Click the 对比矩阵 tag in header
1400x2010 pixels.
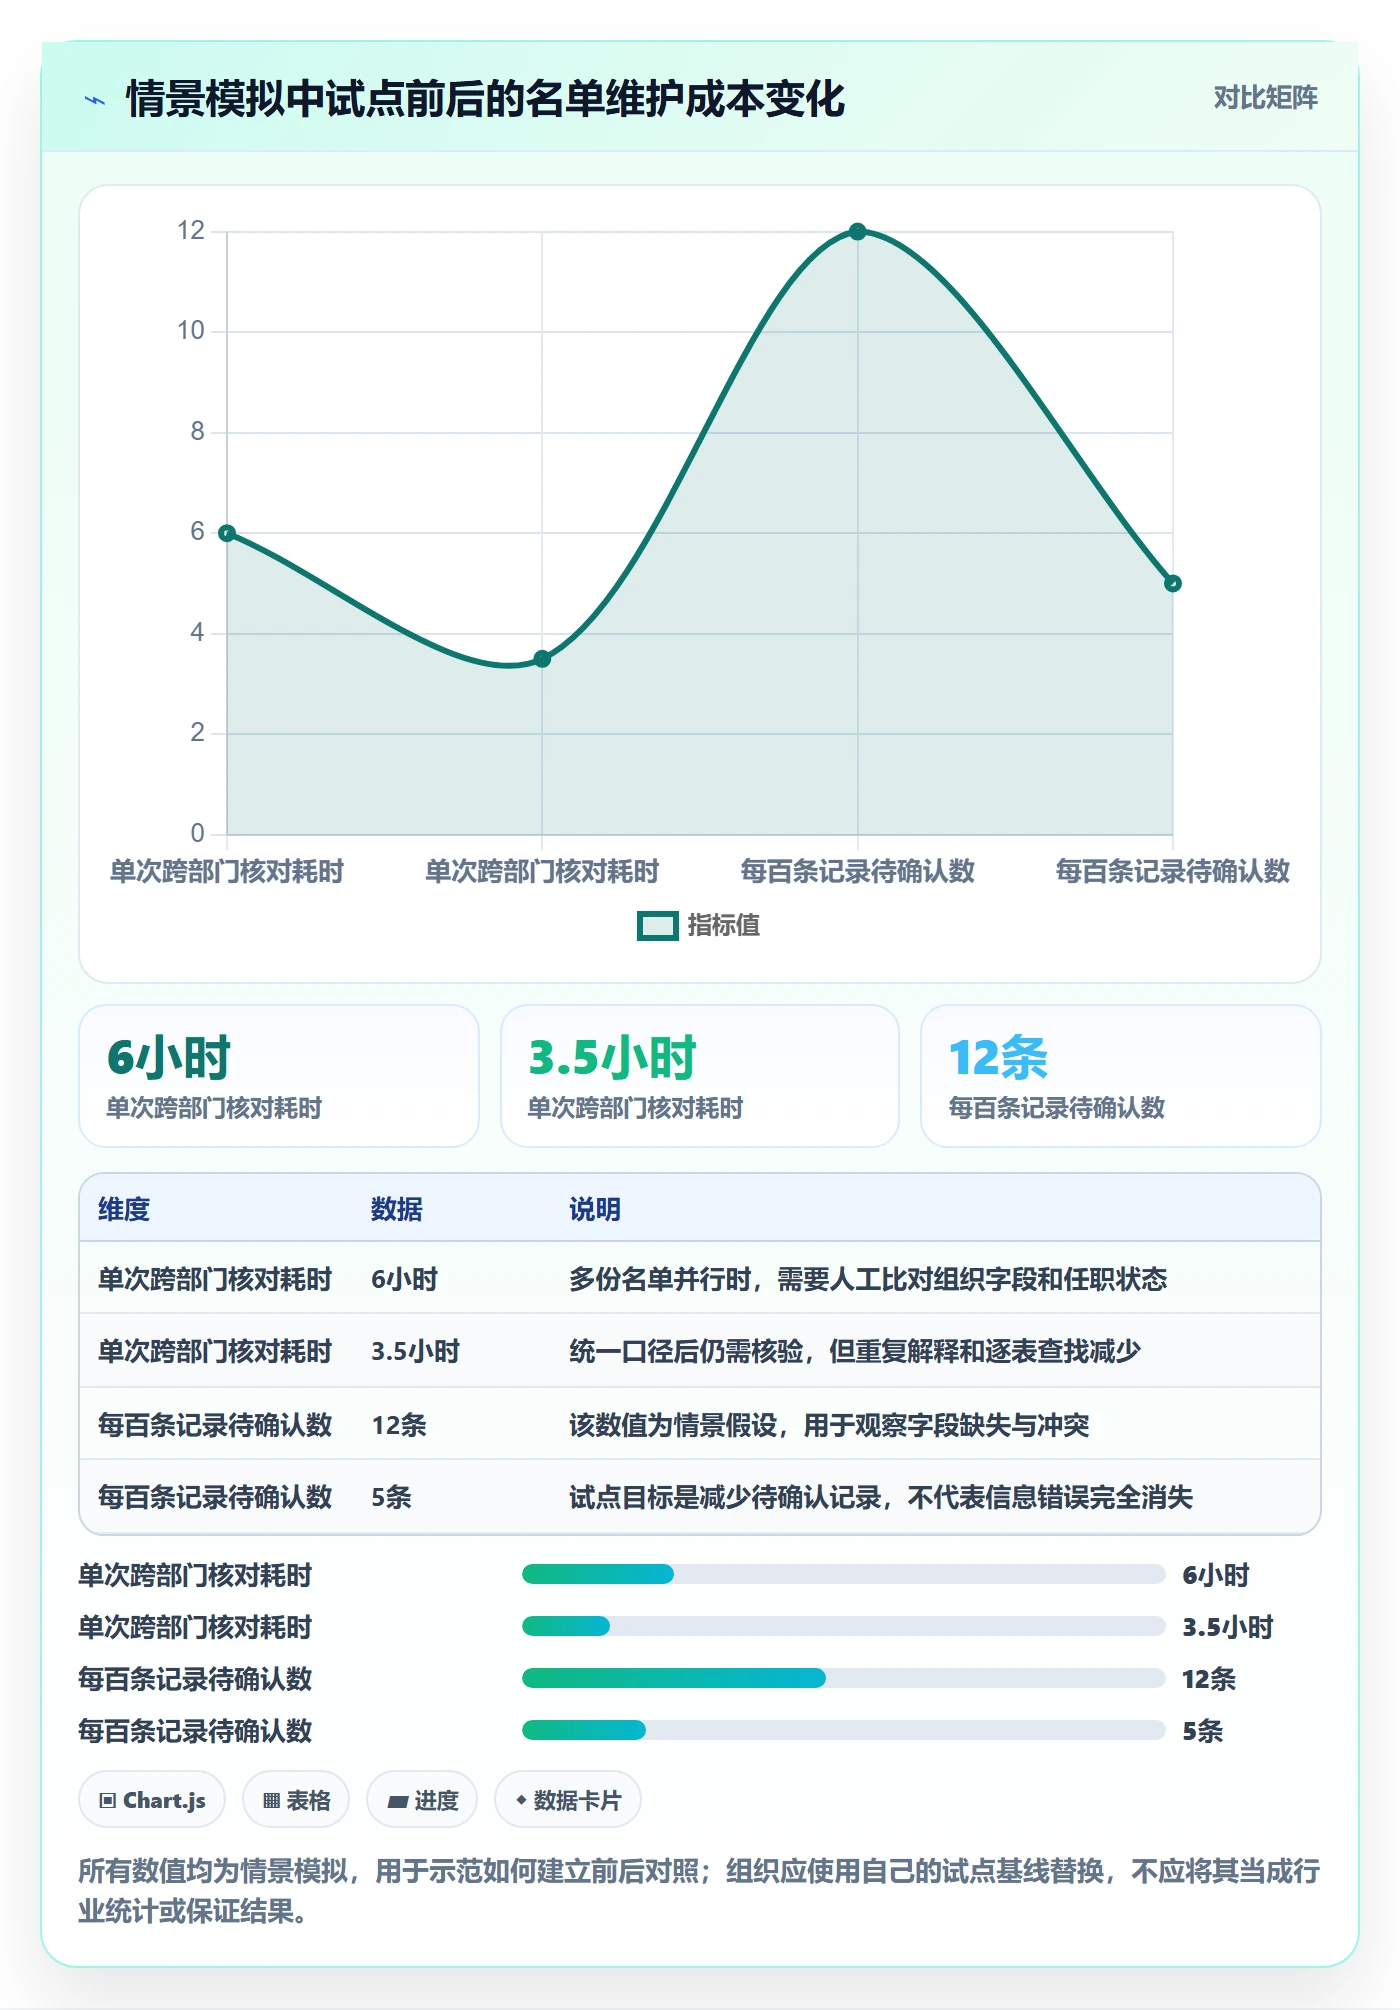[1265, 97]
